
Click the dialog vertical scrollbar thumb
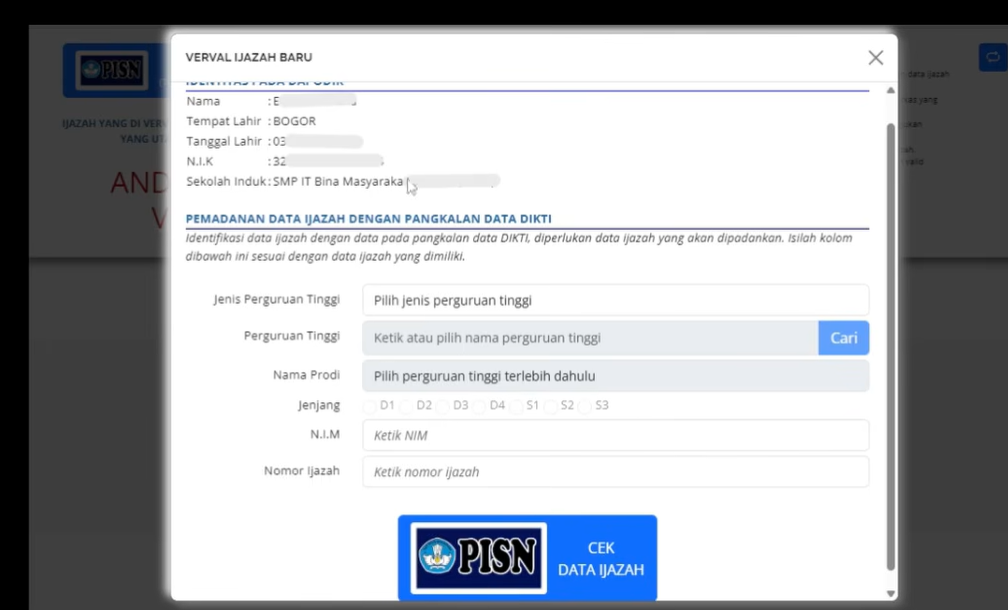click(890, 347)
